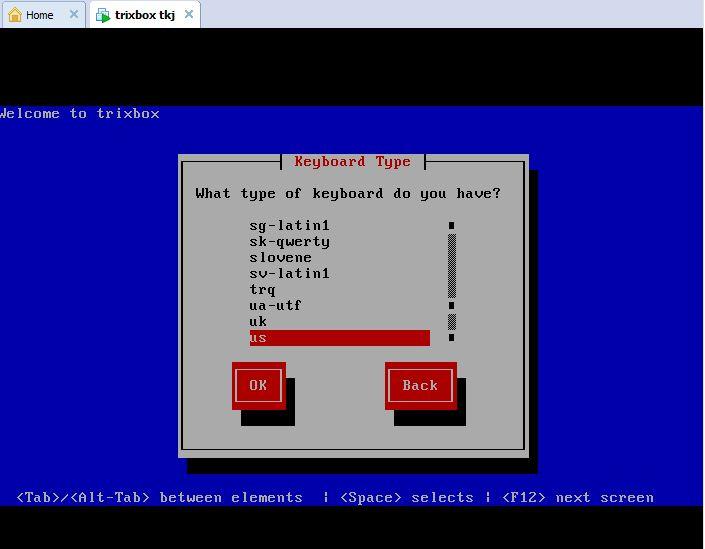Click the F12 next screen hint
The width and height of the screenshot is (705, 549).
point(578,497)
